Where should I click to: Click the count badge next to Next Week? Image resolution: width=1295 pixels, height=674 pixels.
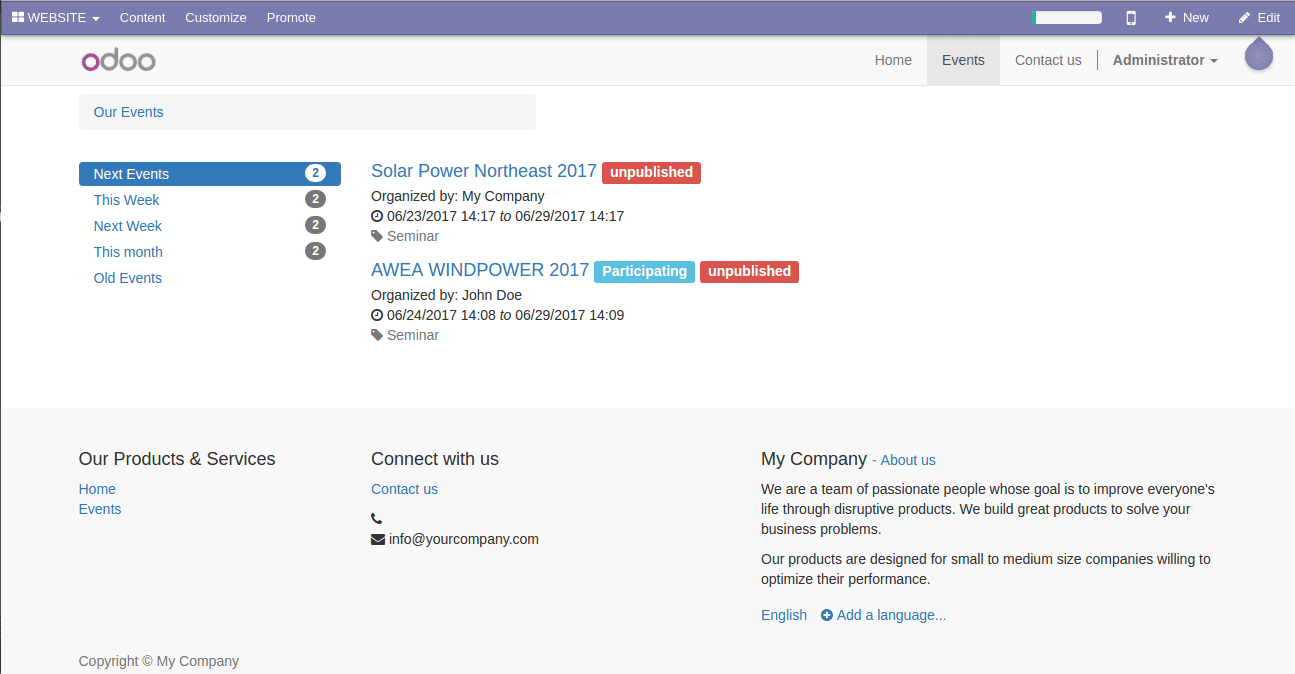315,225
